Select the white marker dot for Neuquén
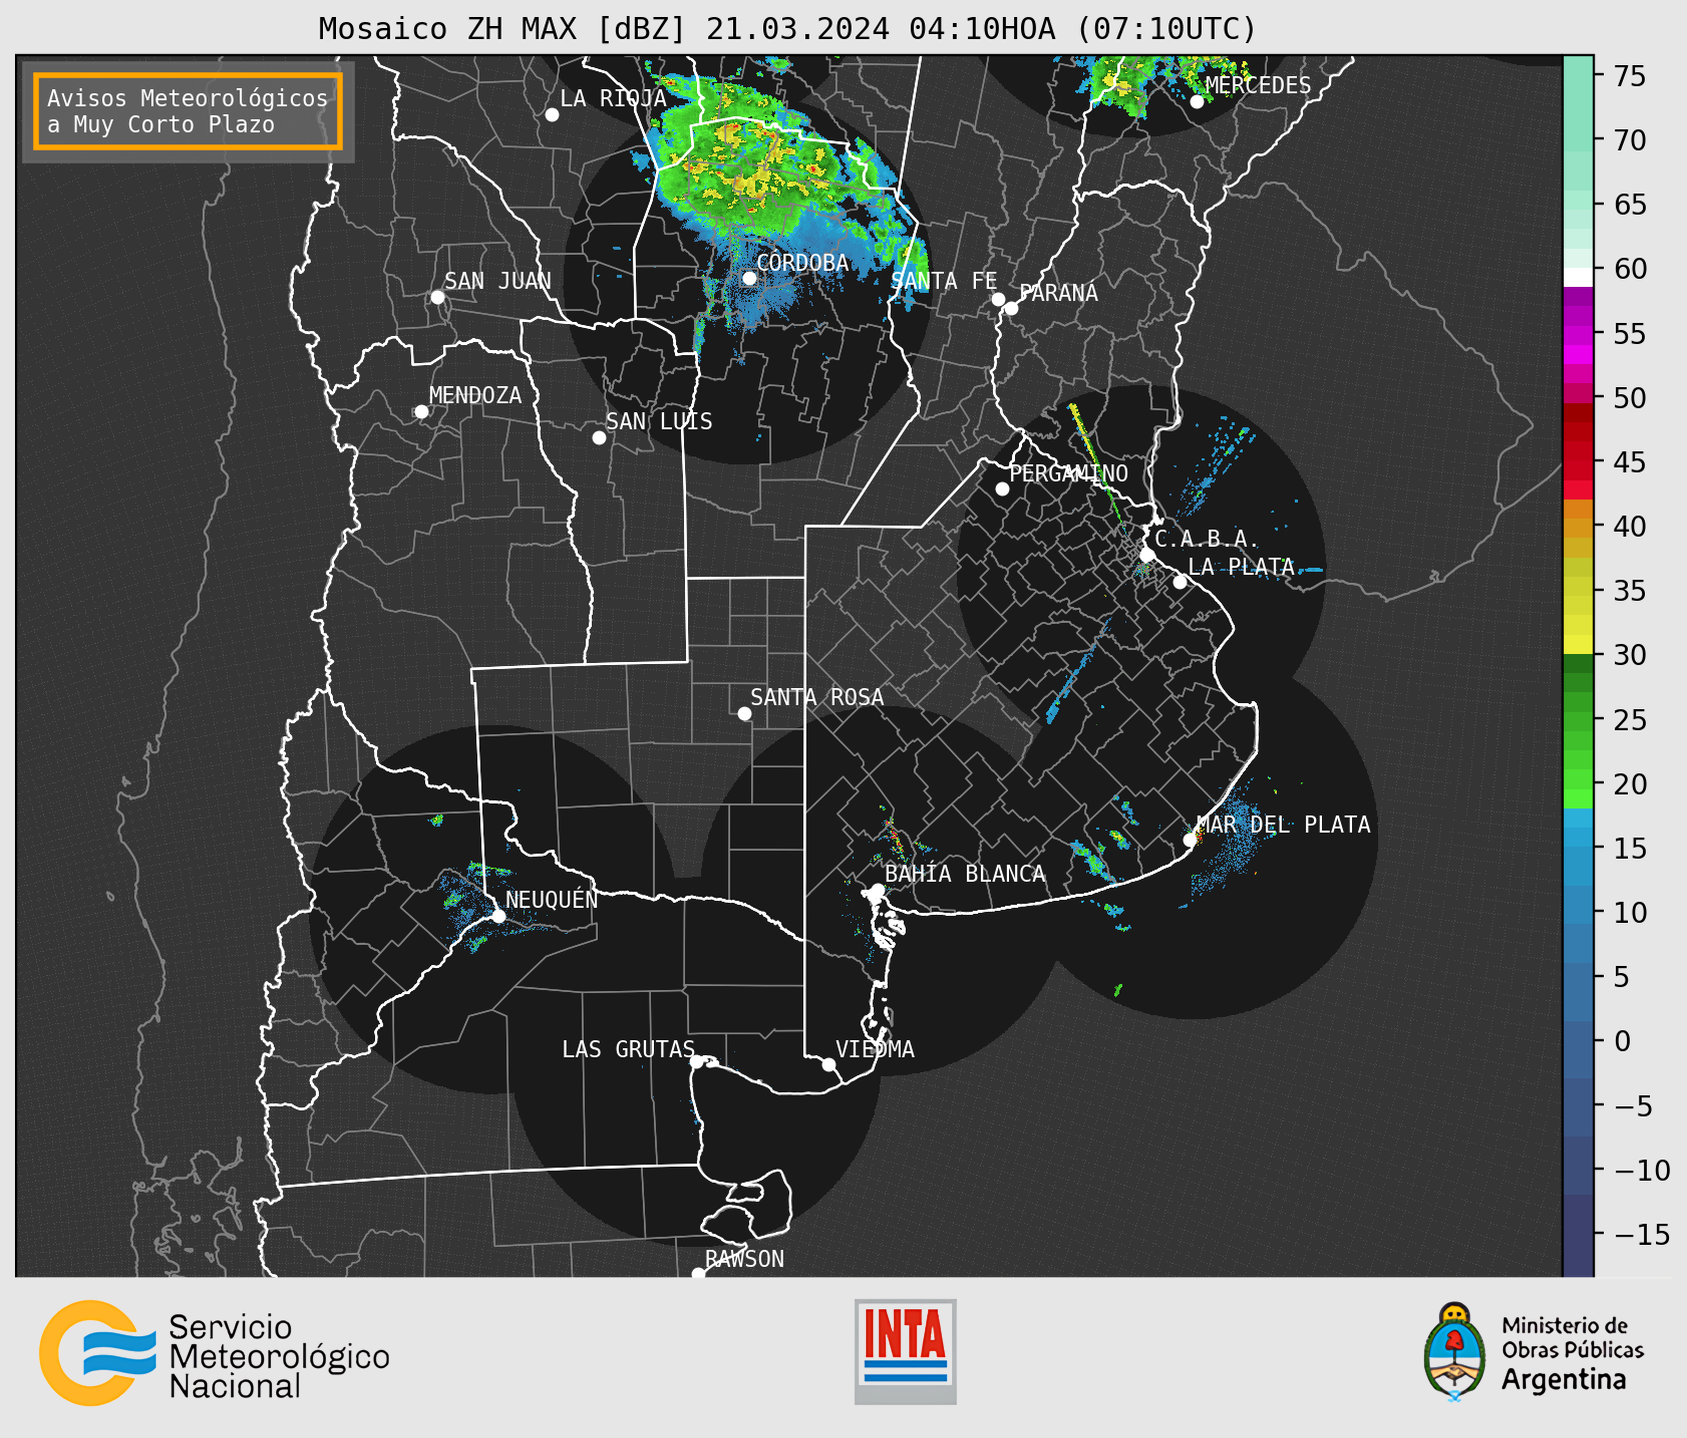This screenshot has width=1687, height=1438. click(498, 916)
